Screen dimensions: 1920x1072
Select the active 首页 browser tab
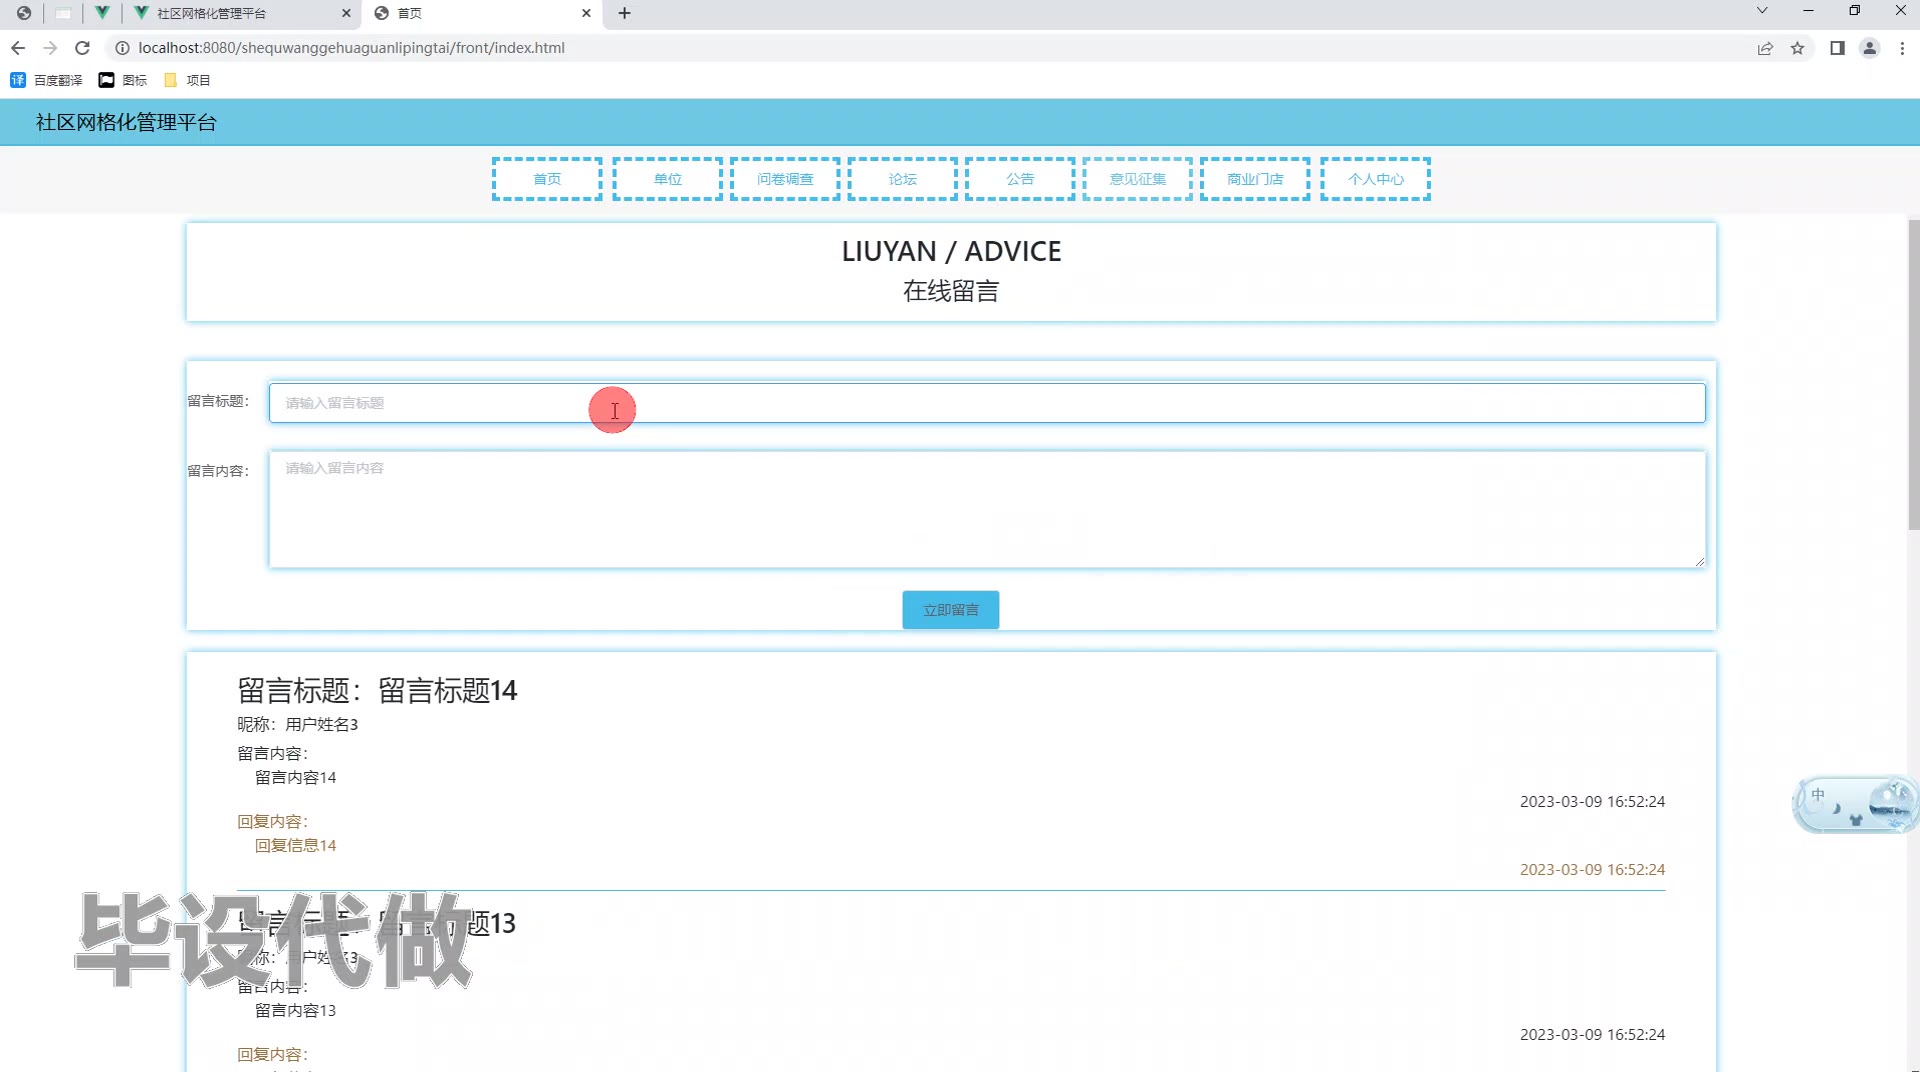483,13
